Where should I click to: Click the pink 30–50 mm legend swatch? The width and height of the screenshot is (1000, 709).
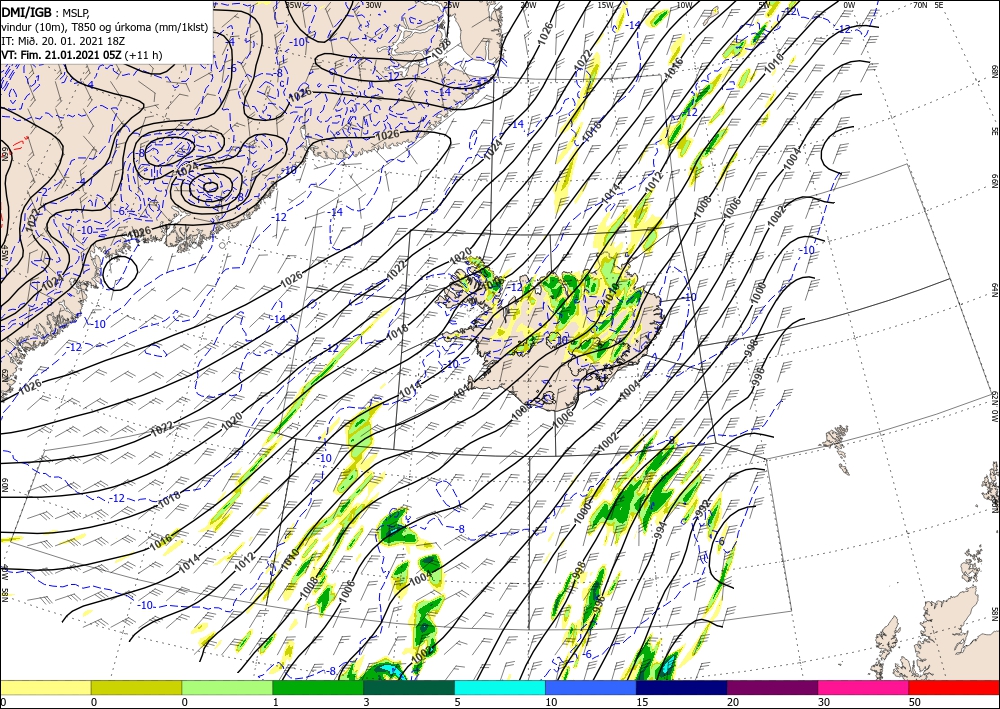[x=864, y=687]
